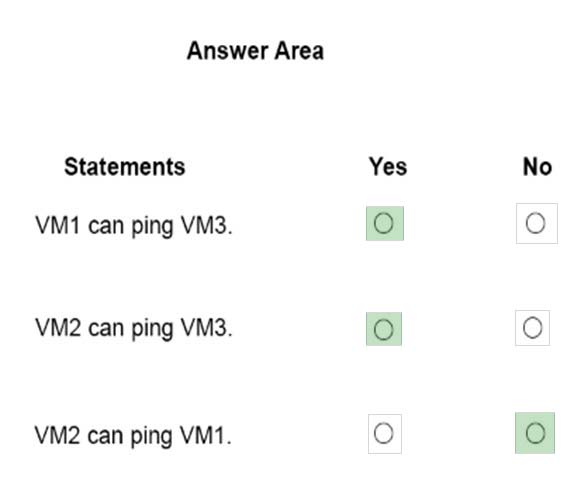
Task: Click the statement 'VM1 can ping VM3.'
Action: [x=134, y=226]
